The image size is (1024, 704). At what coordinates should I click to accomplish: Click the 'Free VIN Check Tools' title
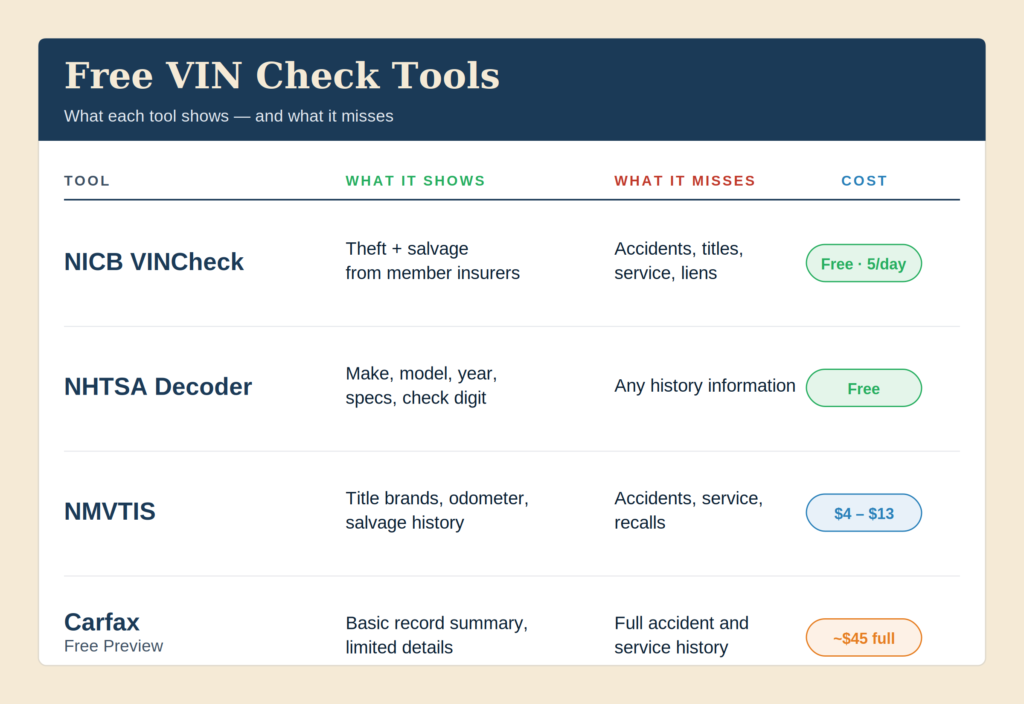click(281, 75)
